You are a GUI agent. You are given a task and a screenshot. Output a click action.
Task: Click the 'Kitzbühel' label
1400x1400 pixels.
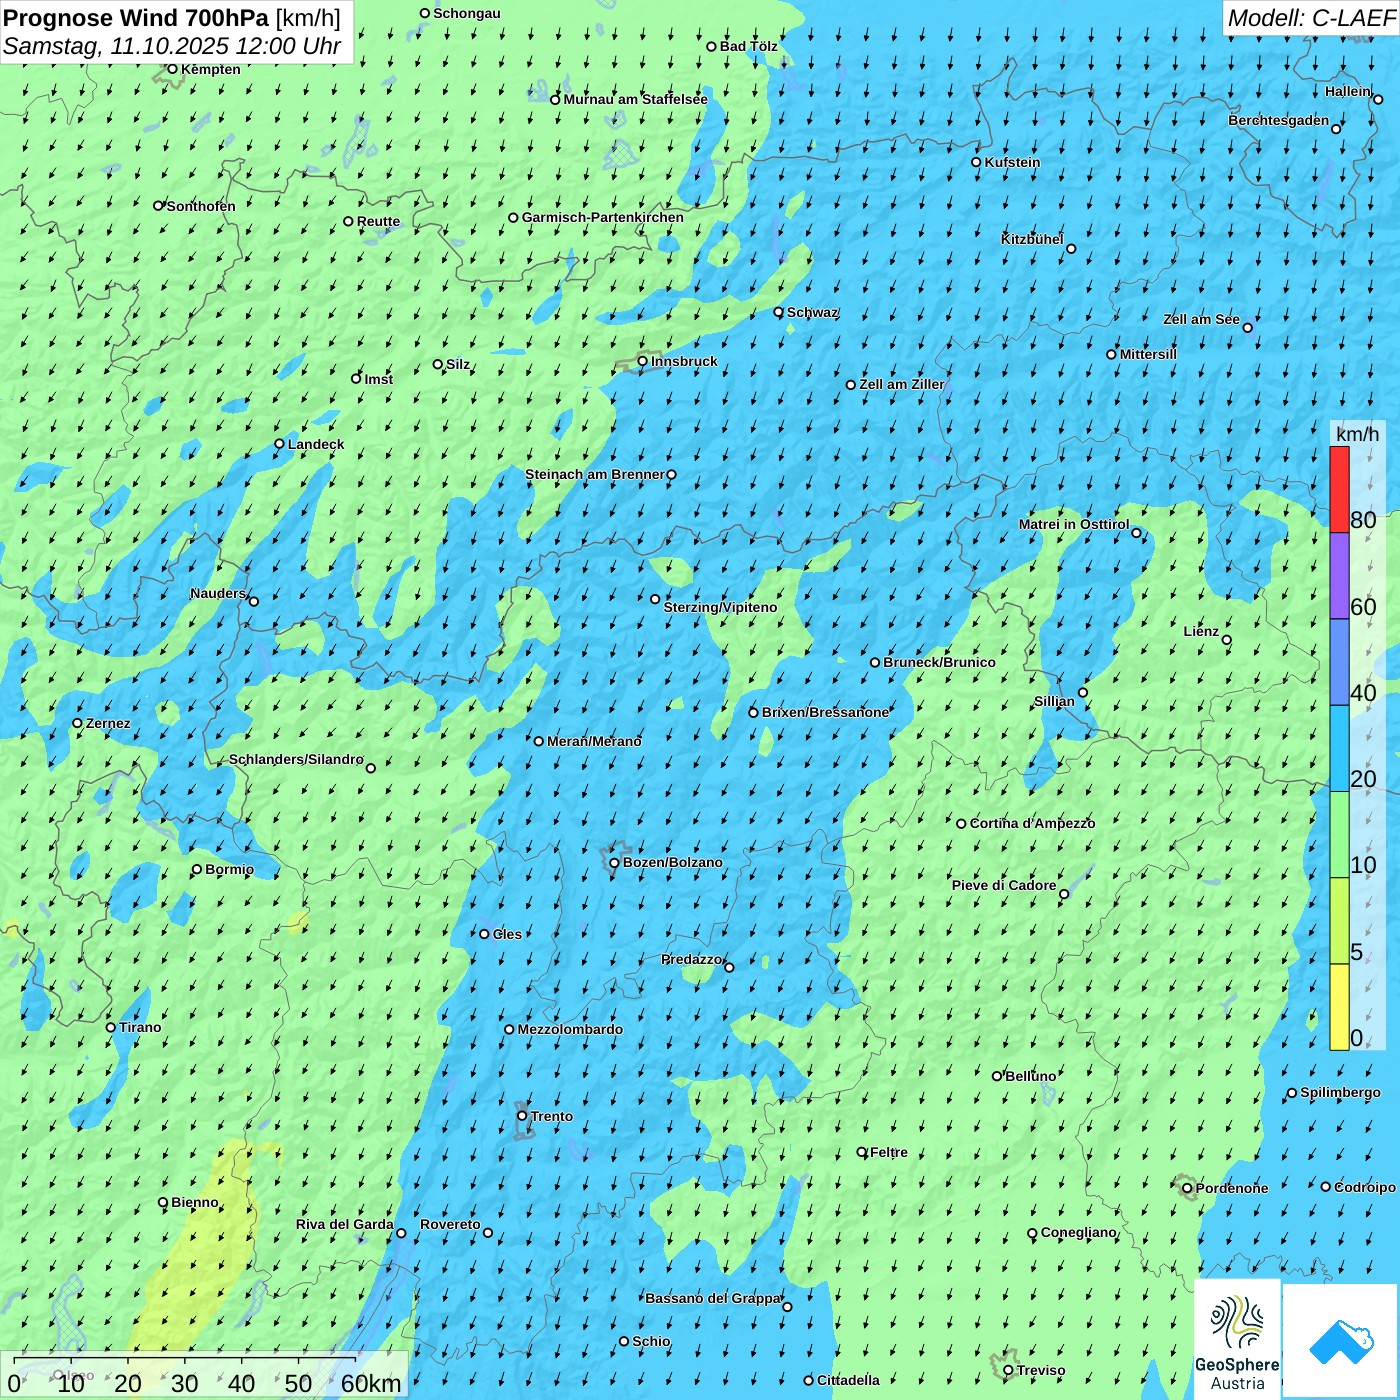click(1032, 239)
